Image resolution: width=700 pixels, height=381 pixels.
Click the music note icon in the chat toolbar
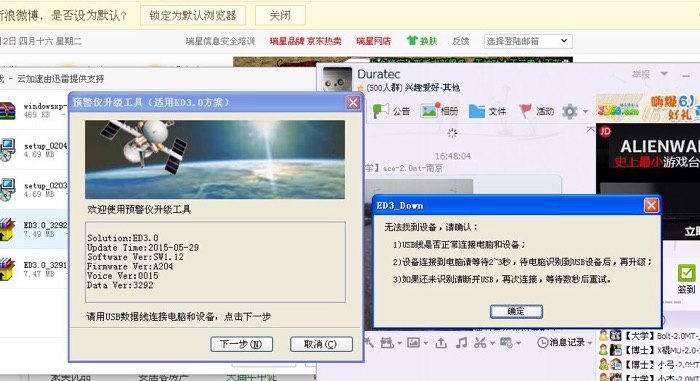point(461,343)
